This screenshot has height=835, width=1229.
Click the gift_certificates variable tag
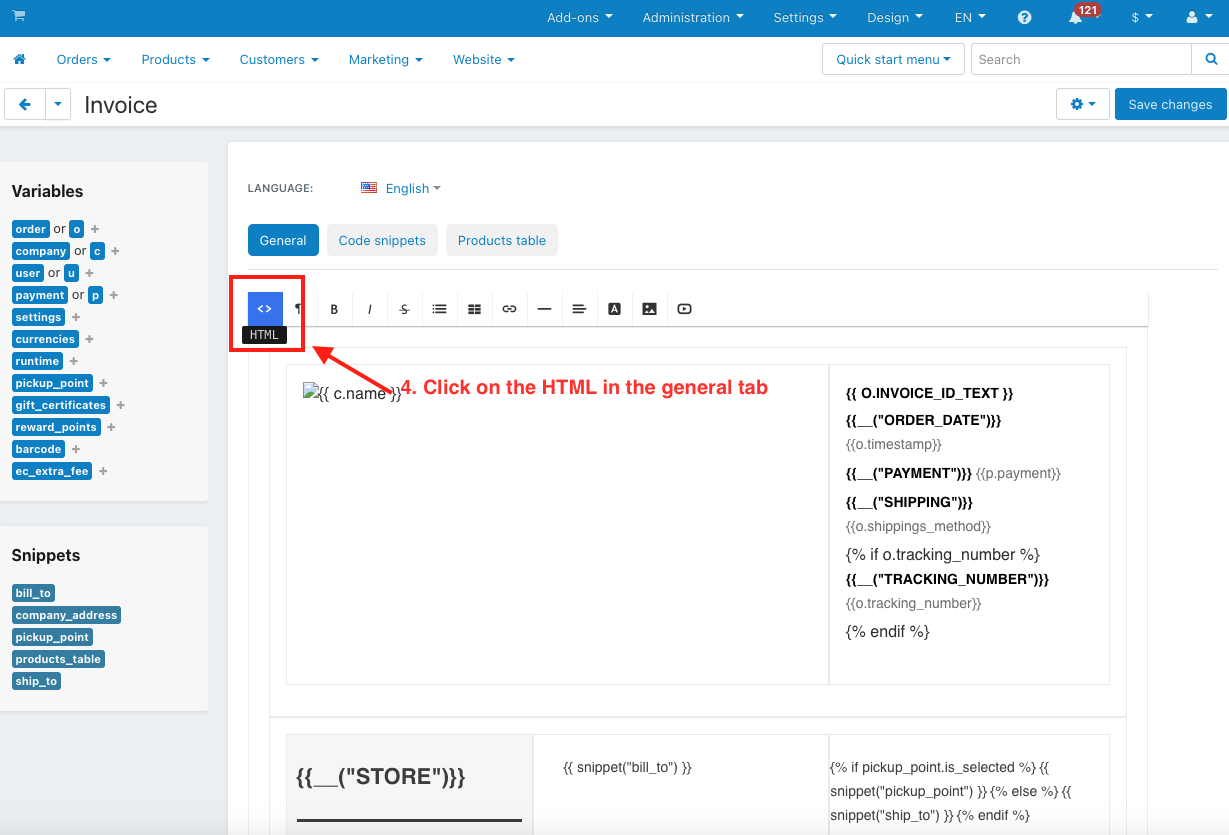pos(61,405)
